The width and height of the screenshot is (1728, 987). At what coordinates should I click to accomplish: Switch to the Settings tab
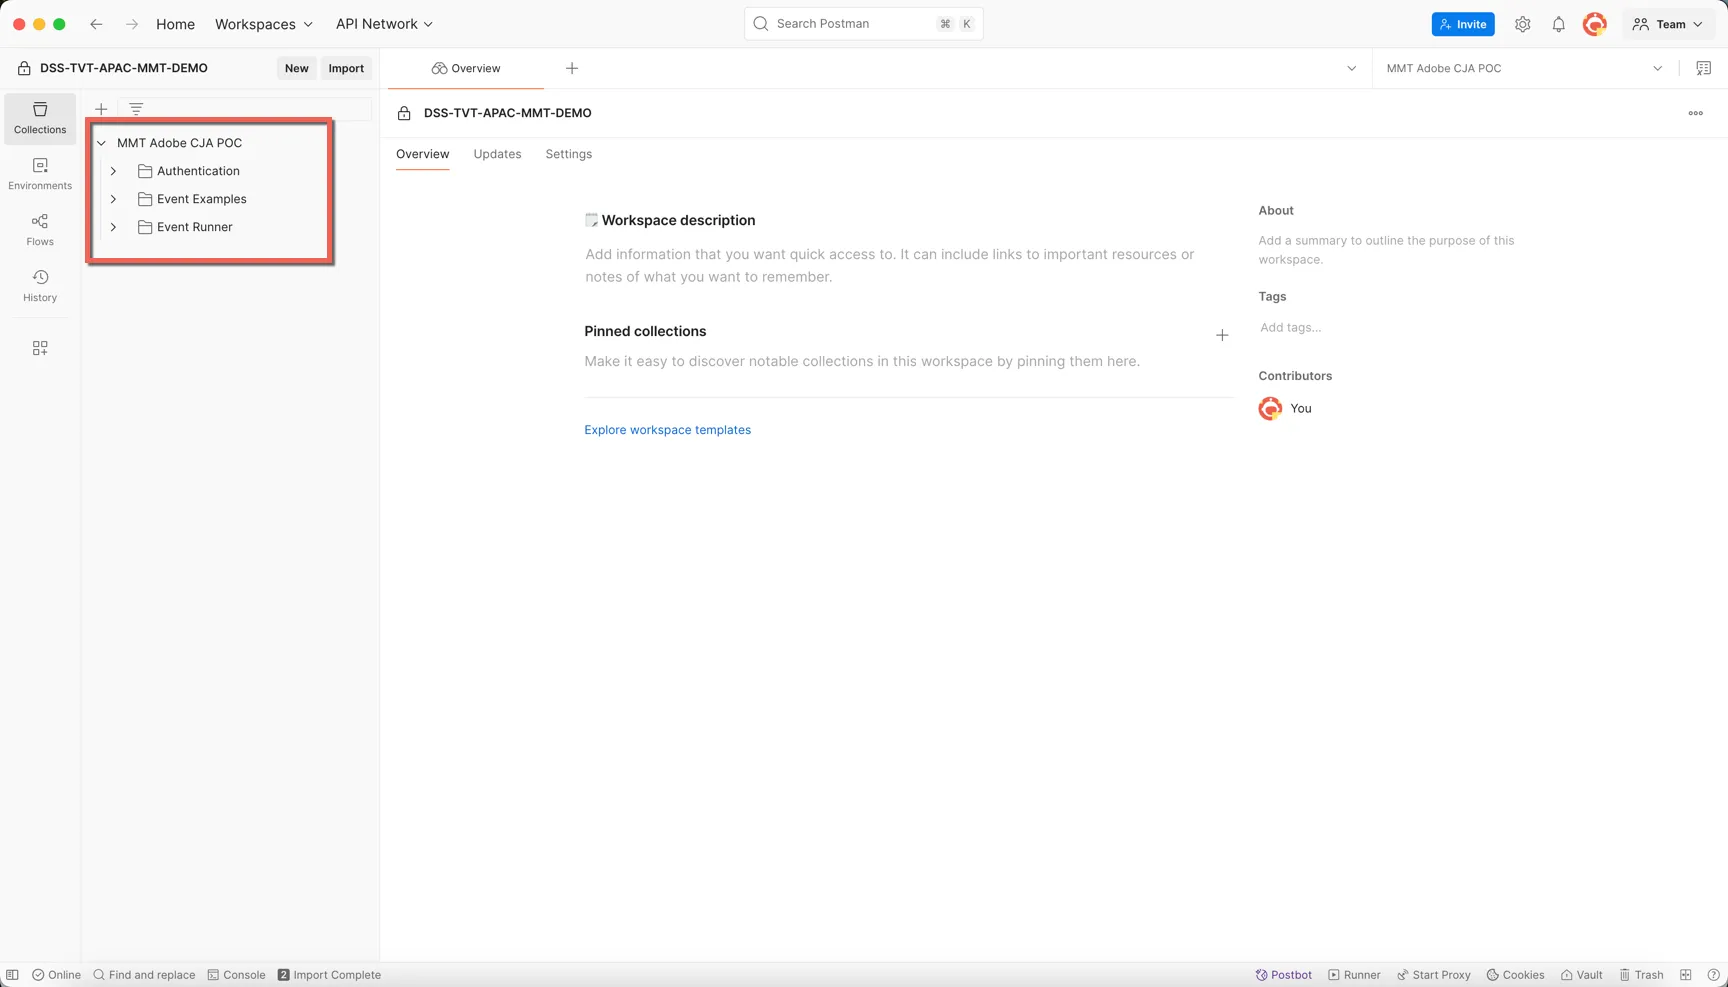[x=568, y=154]
